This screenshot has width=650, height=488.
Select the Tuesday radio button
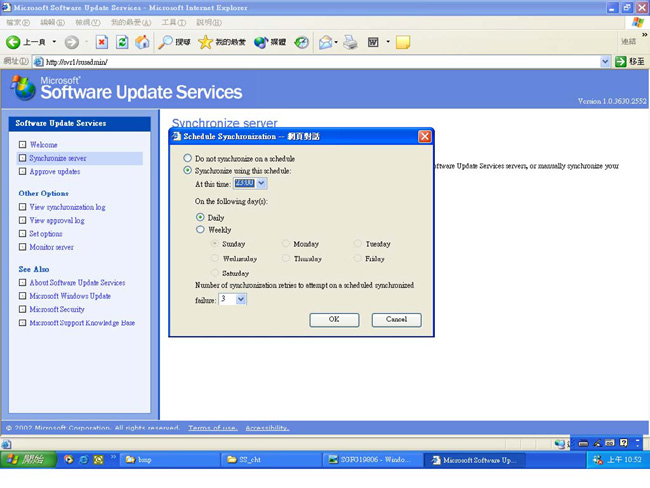(x=357, y=243)
